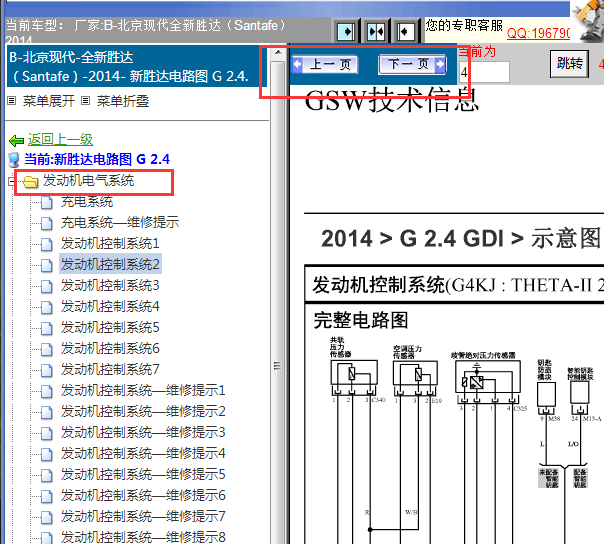Click page icon beside 发动机控制系统6
This screenshot has width=604, height=544.
click(47, 349)
